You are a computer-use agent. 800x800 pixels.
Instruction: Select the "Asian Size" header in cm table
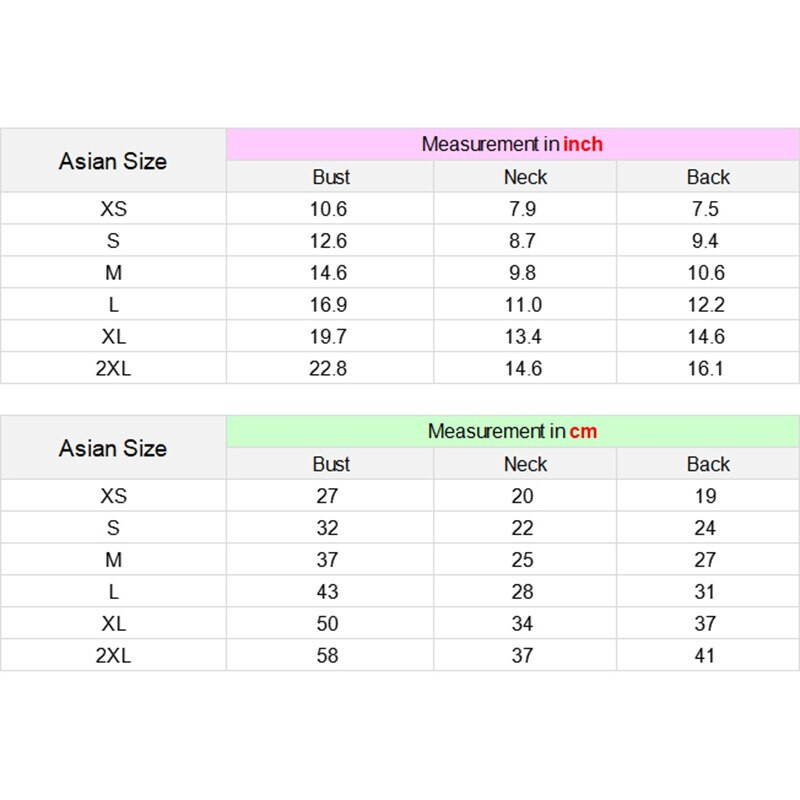coord(113,448)
